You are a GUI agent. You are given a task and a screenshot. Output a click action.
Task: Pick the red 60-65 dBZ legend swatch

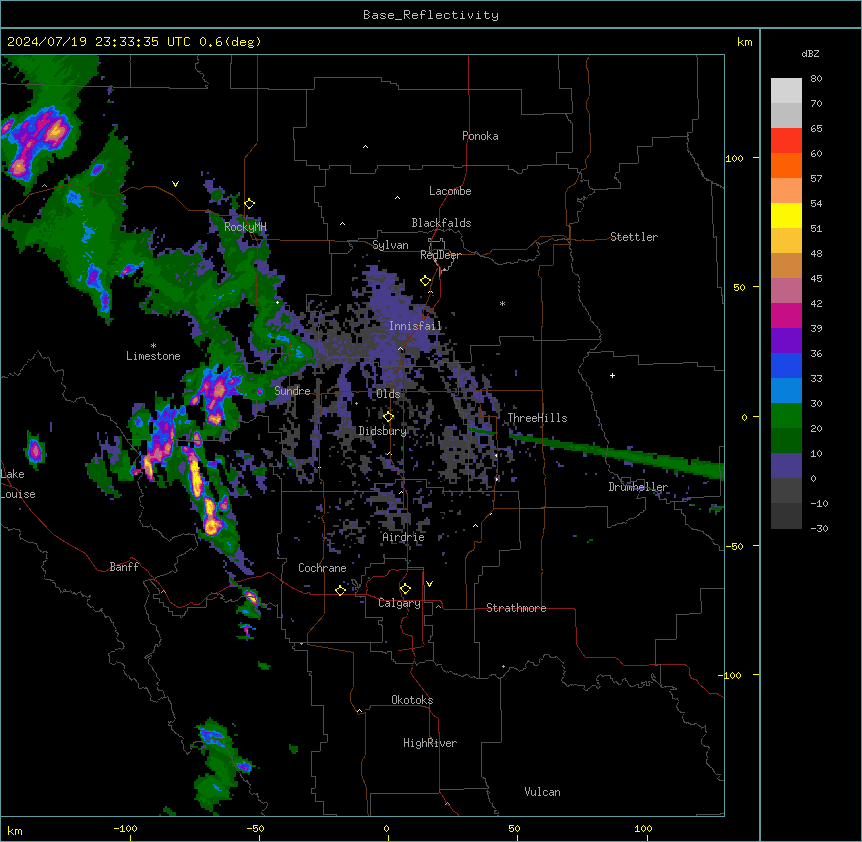[786, 141]
